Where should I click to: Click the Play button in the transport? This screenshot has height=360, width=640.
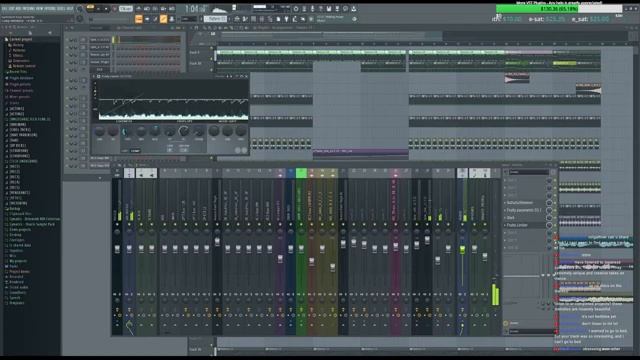(99, 9)
